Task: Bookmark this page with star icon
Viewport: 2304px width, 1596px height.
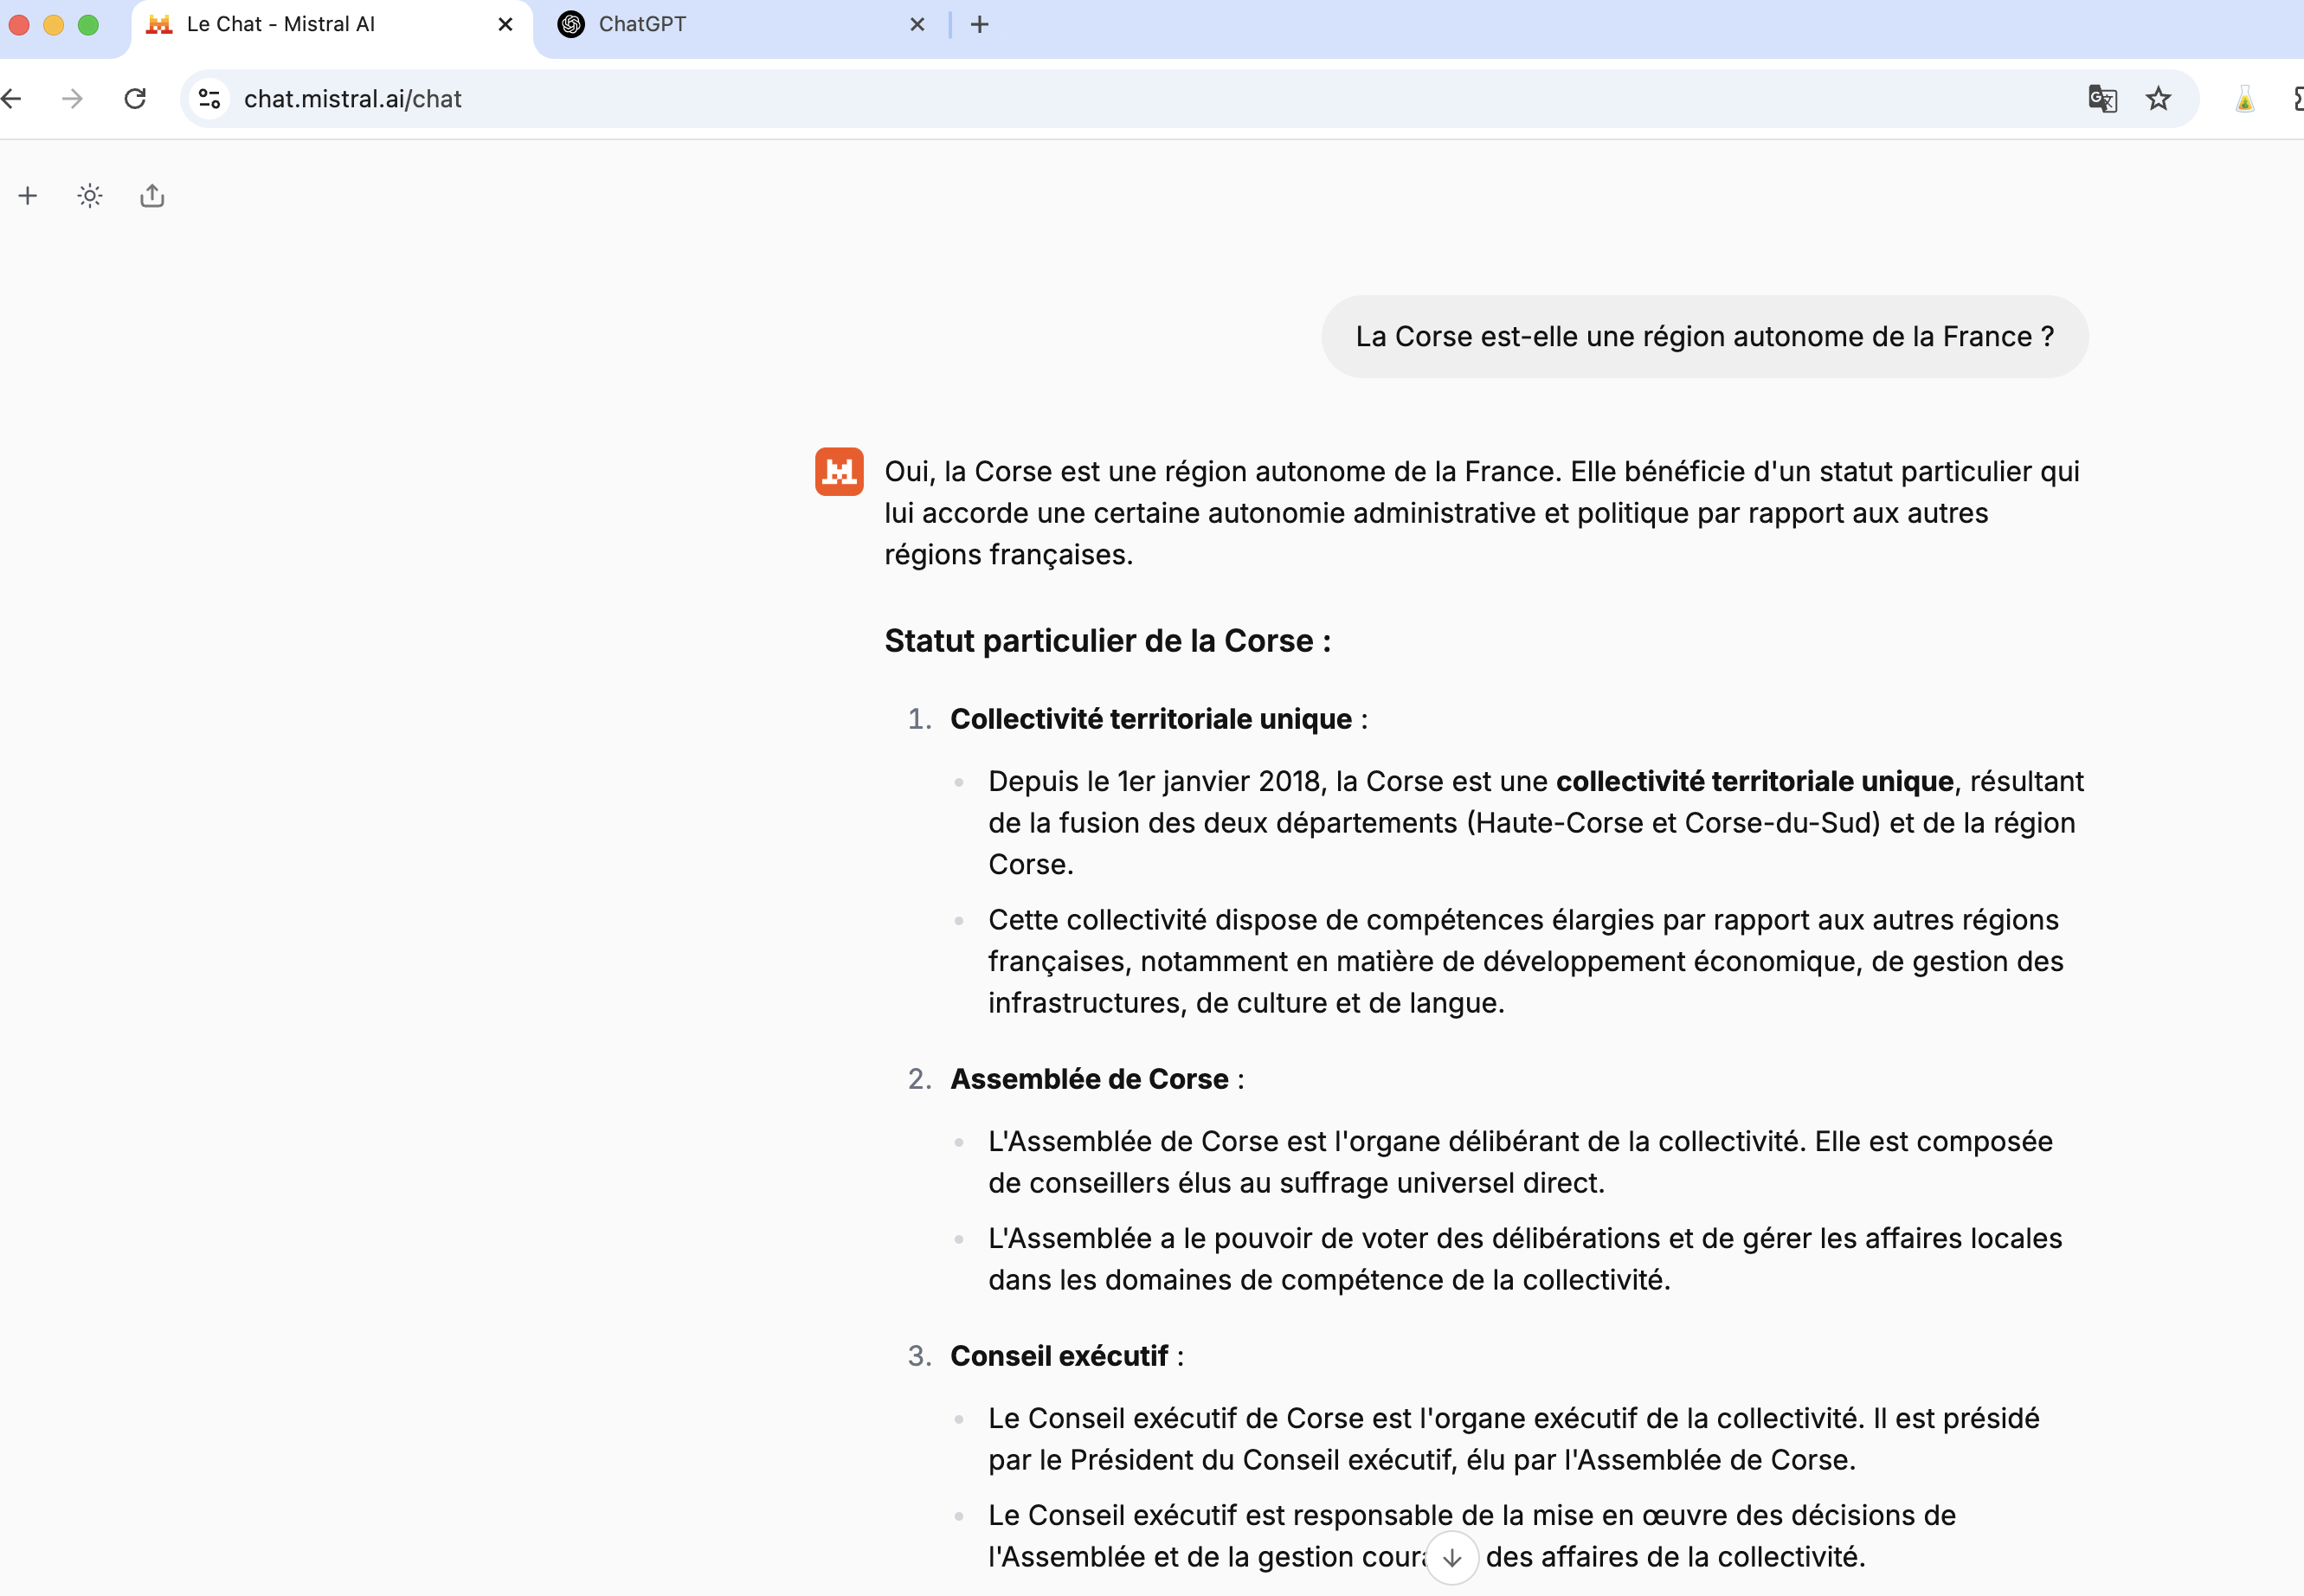Action: 2158,99
